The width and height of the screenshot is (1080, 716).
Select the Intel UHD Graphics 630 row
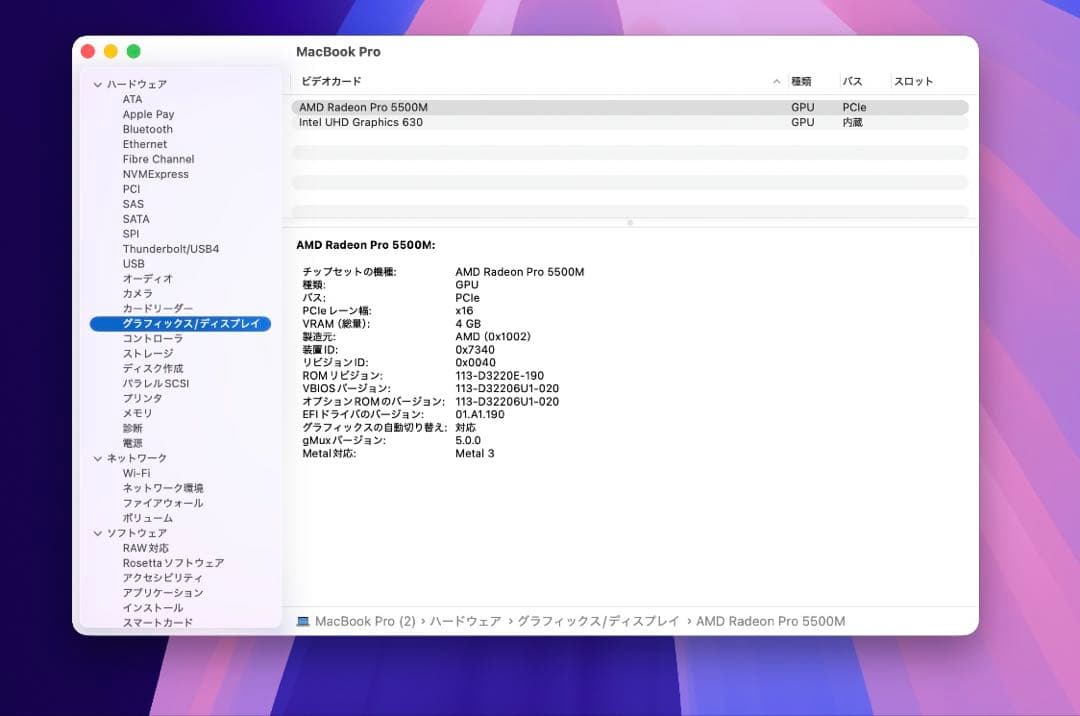(630, 123)
